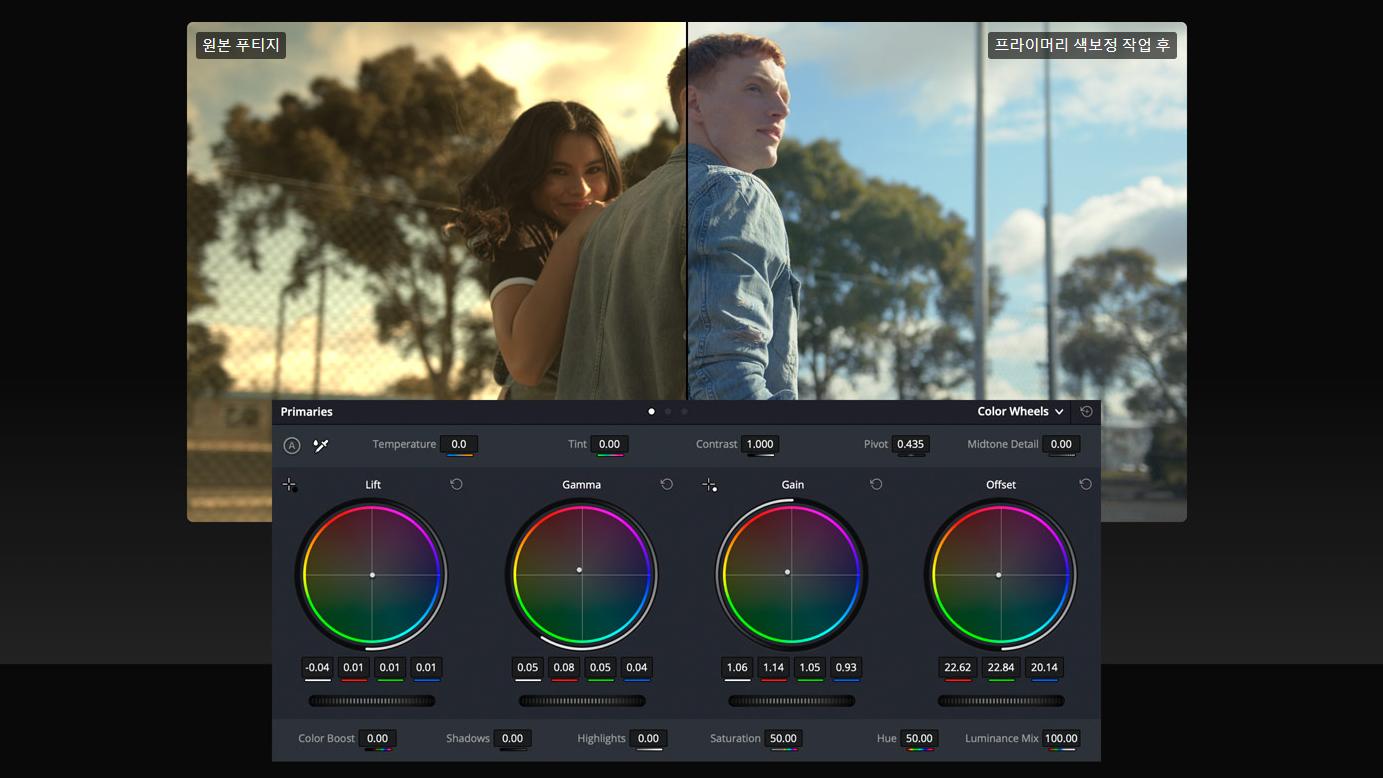
Task: Click the Midtone Detail label
Action: tap(1003, 444)
